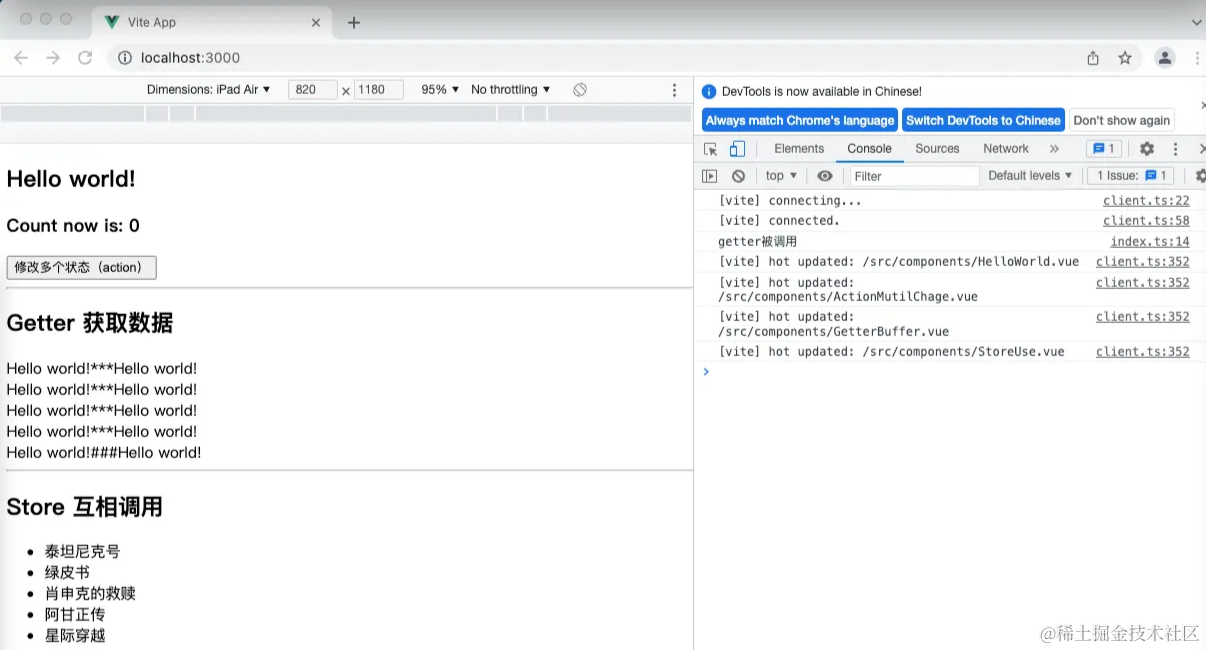
Task: Open the client.ts:58 source link
Action: point(1146,220)
